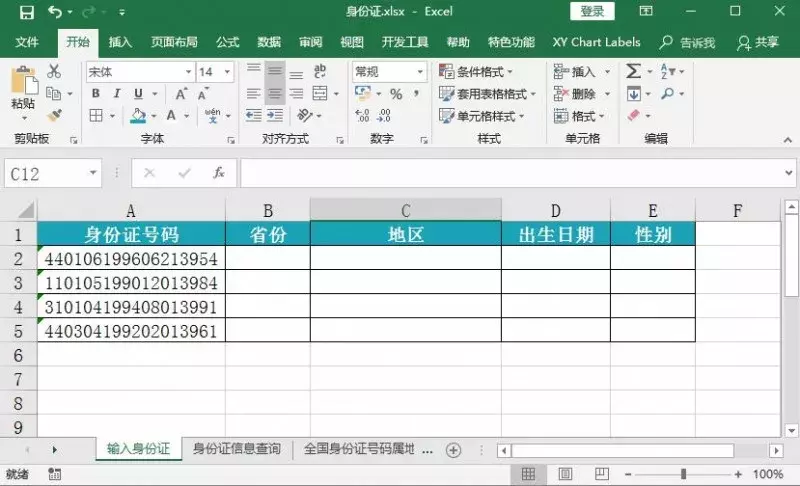Toggle center horizontal alignment
The height and width of the screenshot is (486, 800).
pyautogui.click(x=275, y=93)
